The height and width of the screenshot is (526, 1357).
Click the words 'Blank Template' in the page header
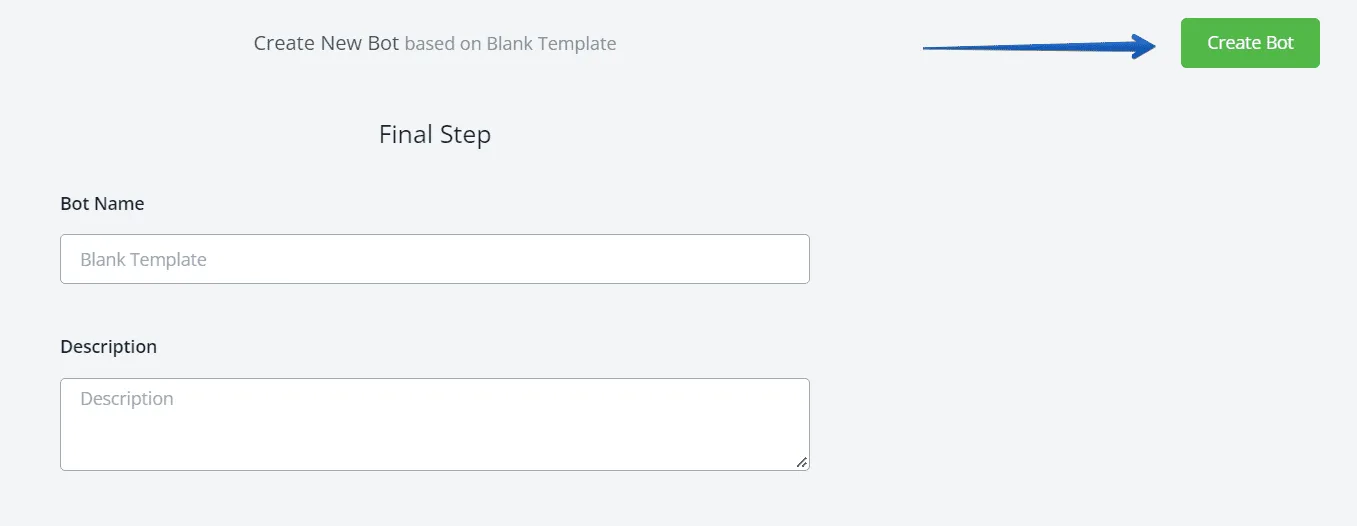[x=551, y=44]
